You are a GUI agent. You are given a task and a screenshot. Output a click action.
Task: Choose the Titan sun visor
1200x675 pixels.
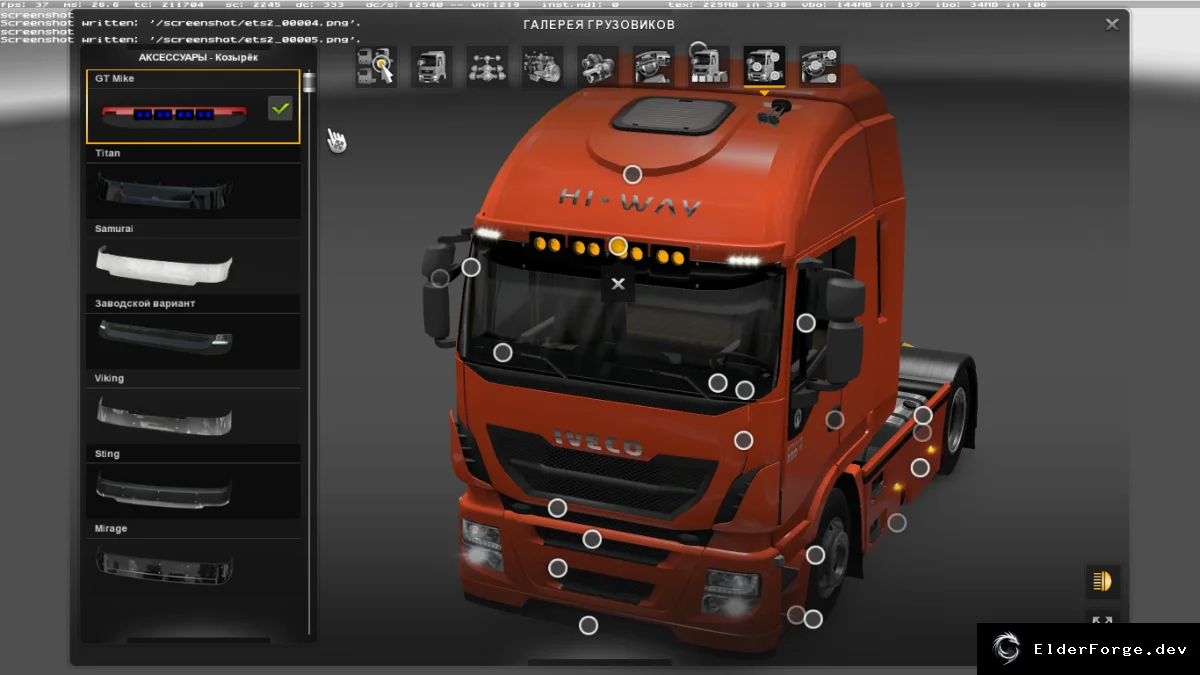tap(194, 183)
